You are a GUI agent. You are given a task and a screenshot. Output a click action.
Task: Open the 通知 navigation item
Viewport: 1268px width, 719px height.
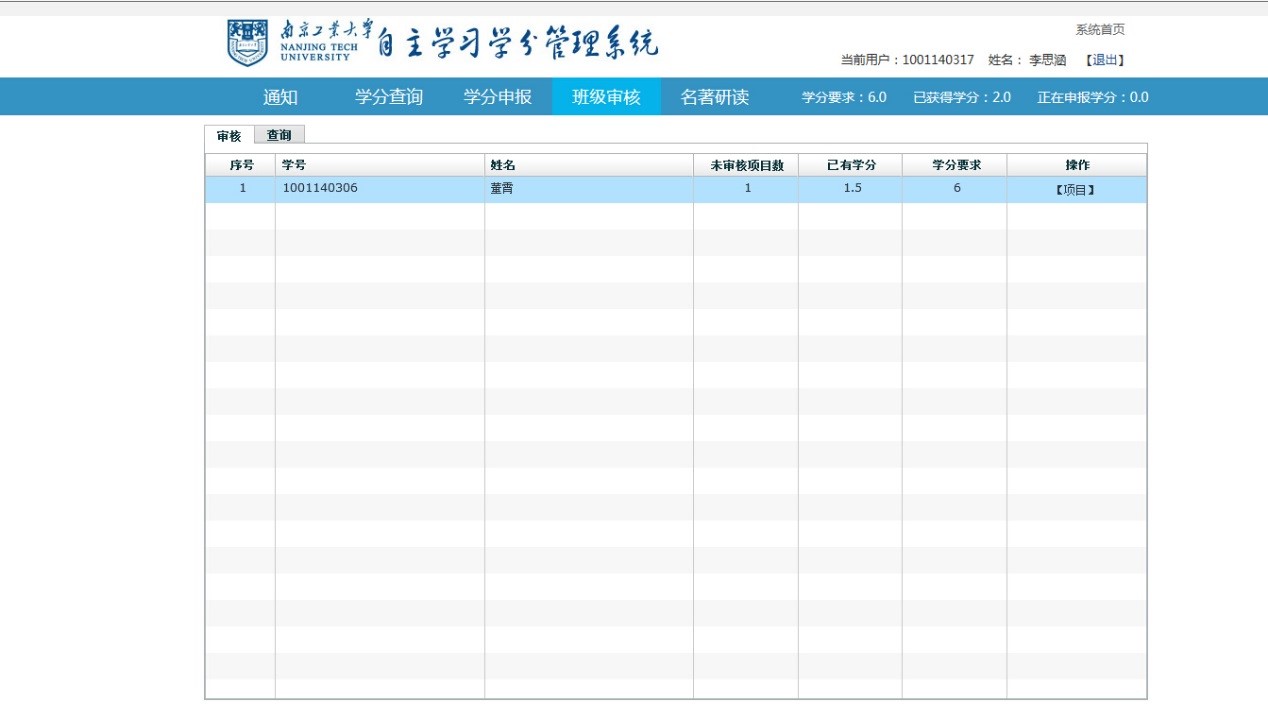pyautogui.click(x=280, y=97)
